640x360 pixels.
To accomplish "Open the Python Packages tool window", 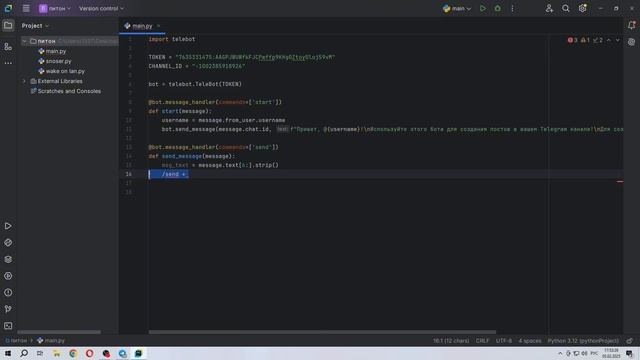I will (x=8, y=259).
